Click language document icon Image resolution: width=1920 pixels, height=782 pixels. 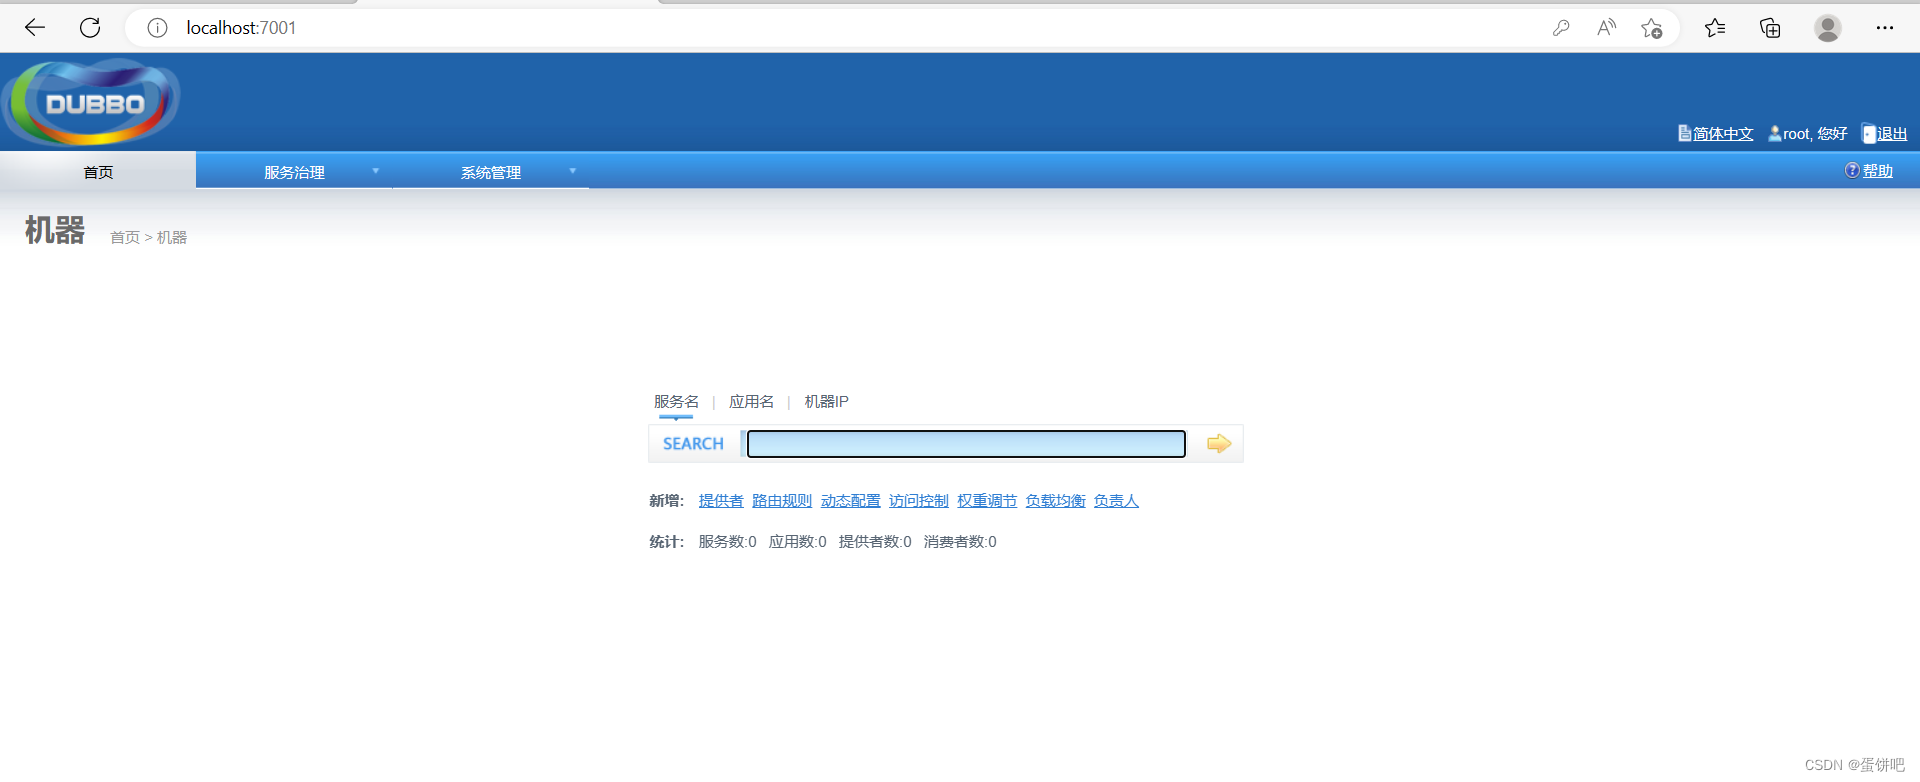[1684, 133]
